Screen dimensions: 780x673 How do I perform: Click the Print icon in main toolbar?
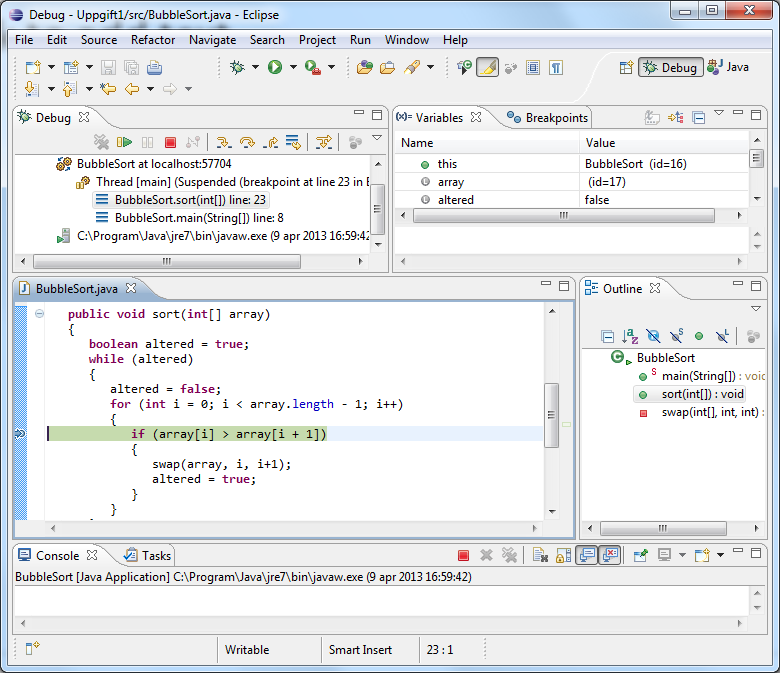tap(154, 67)
